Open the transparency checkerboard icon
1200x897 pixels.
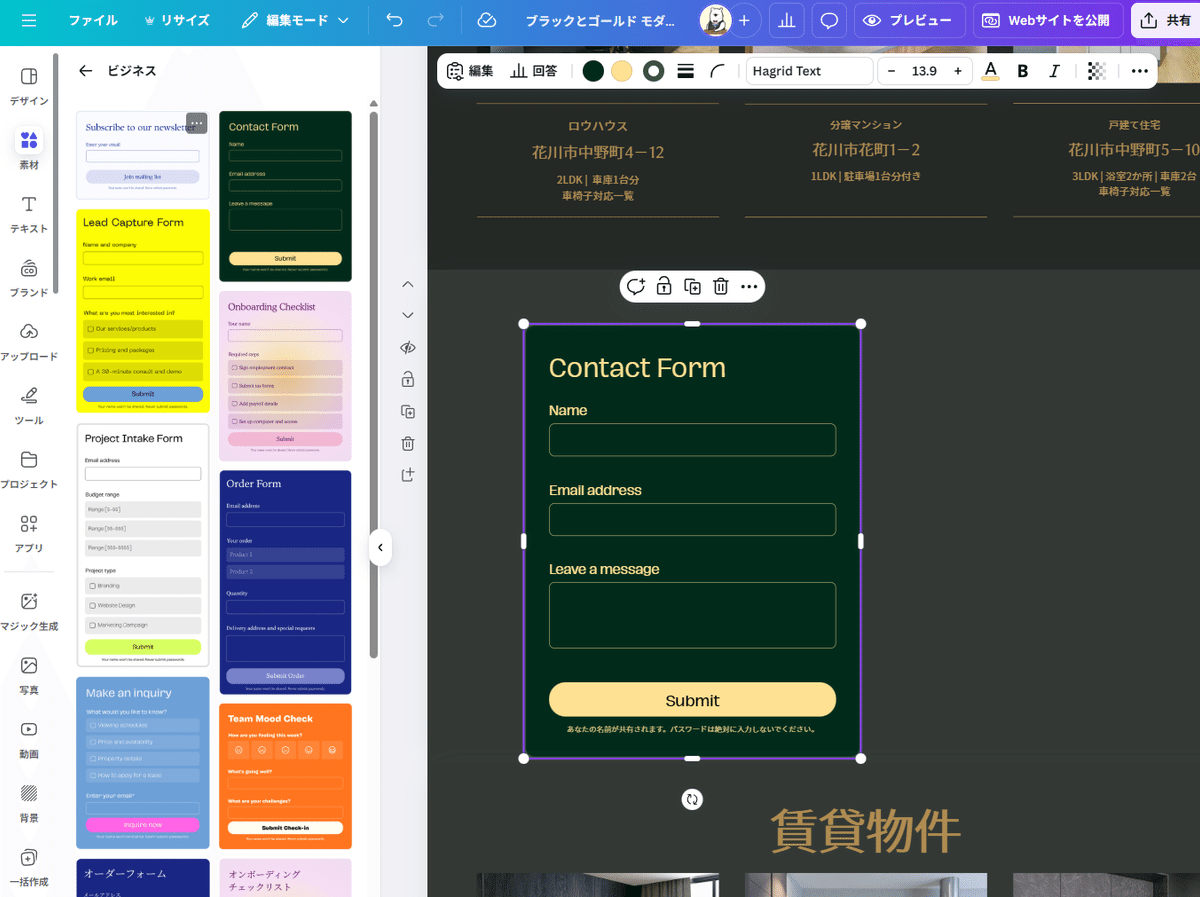[x=1097, y=71]
